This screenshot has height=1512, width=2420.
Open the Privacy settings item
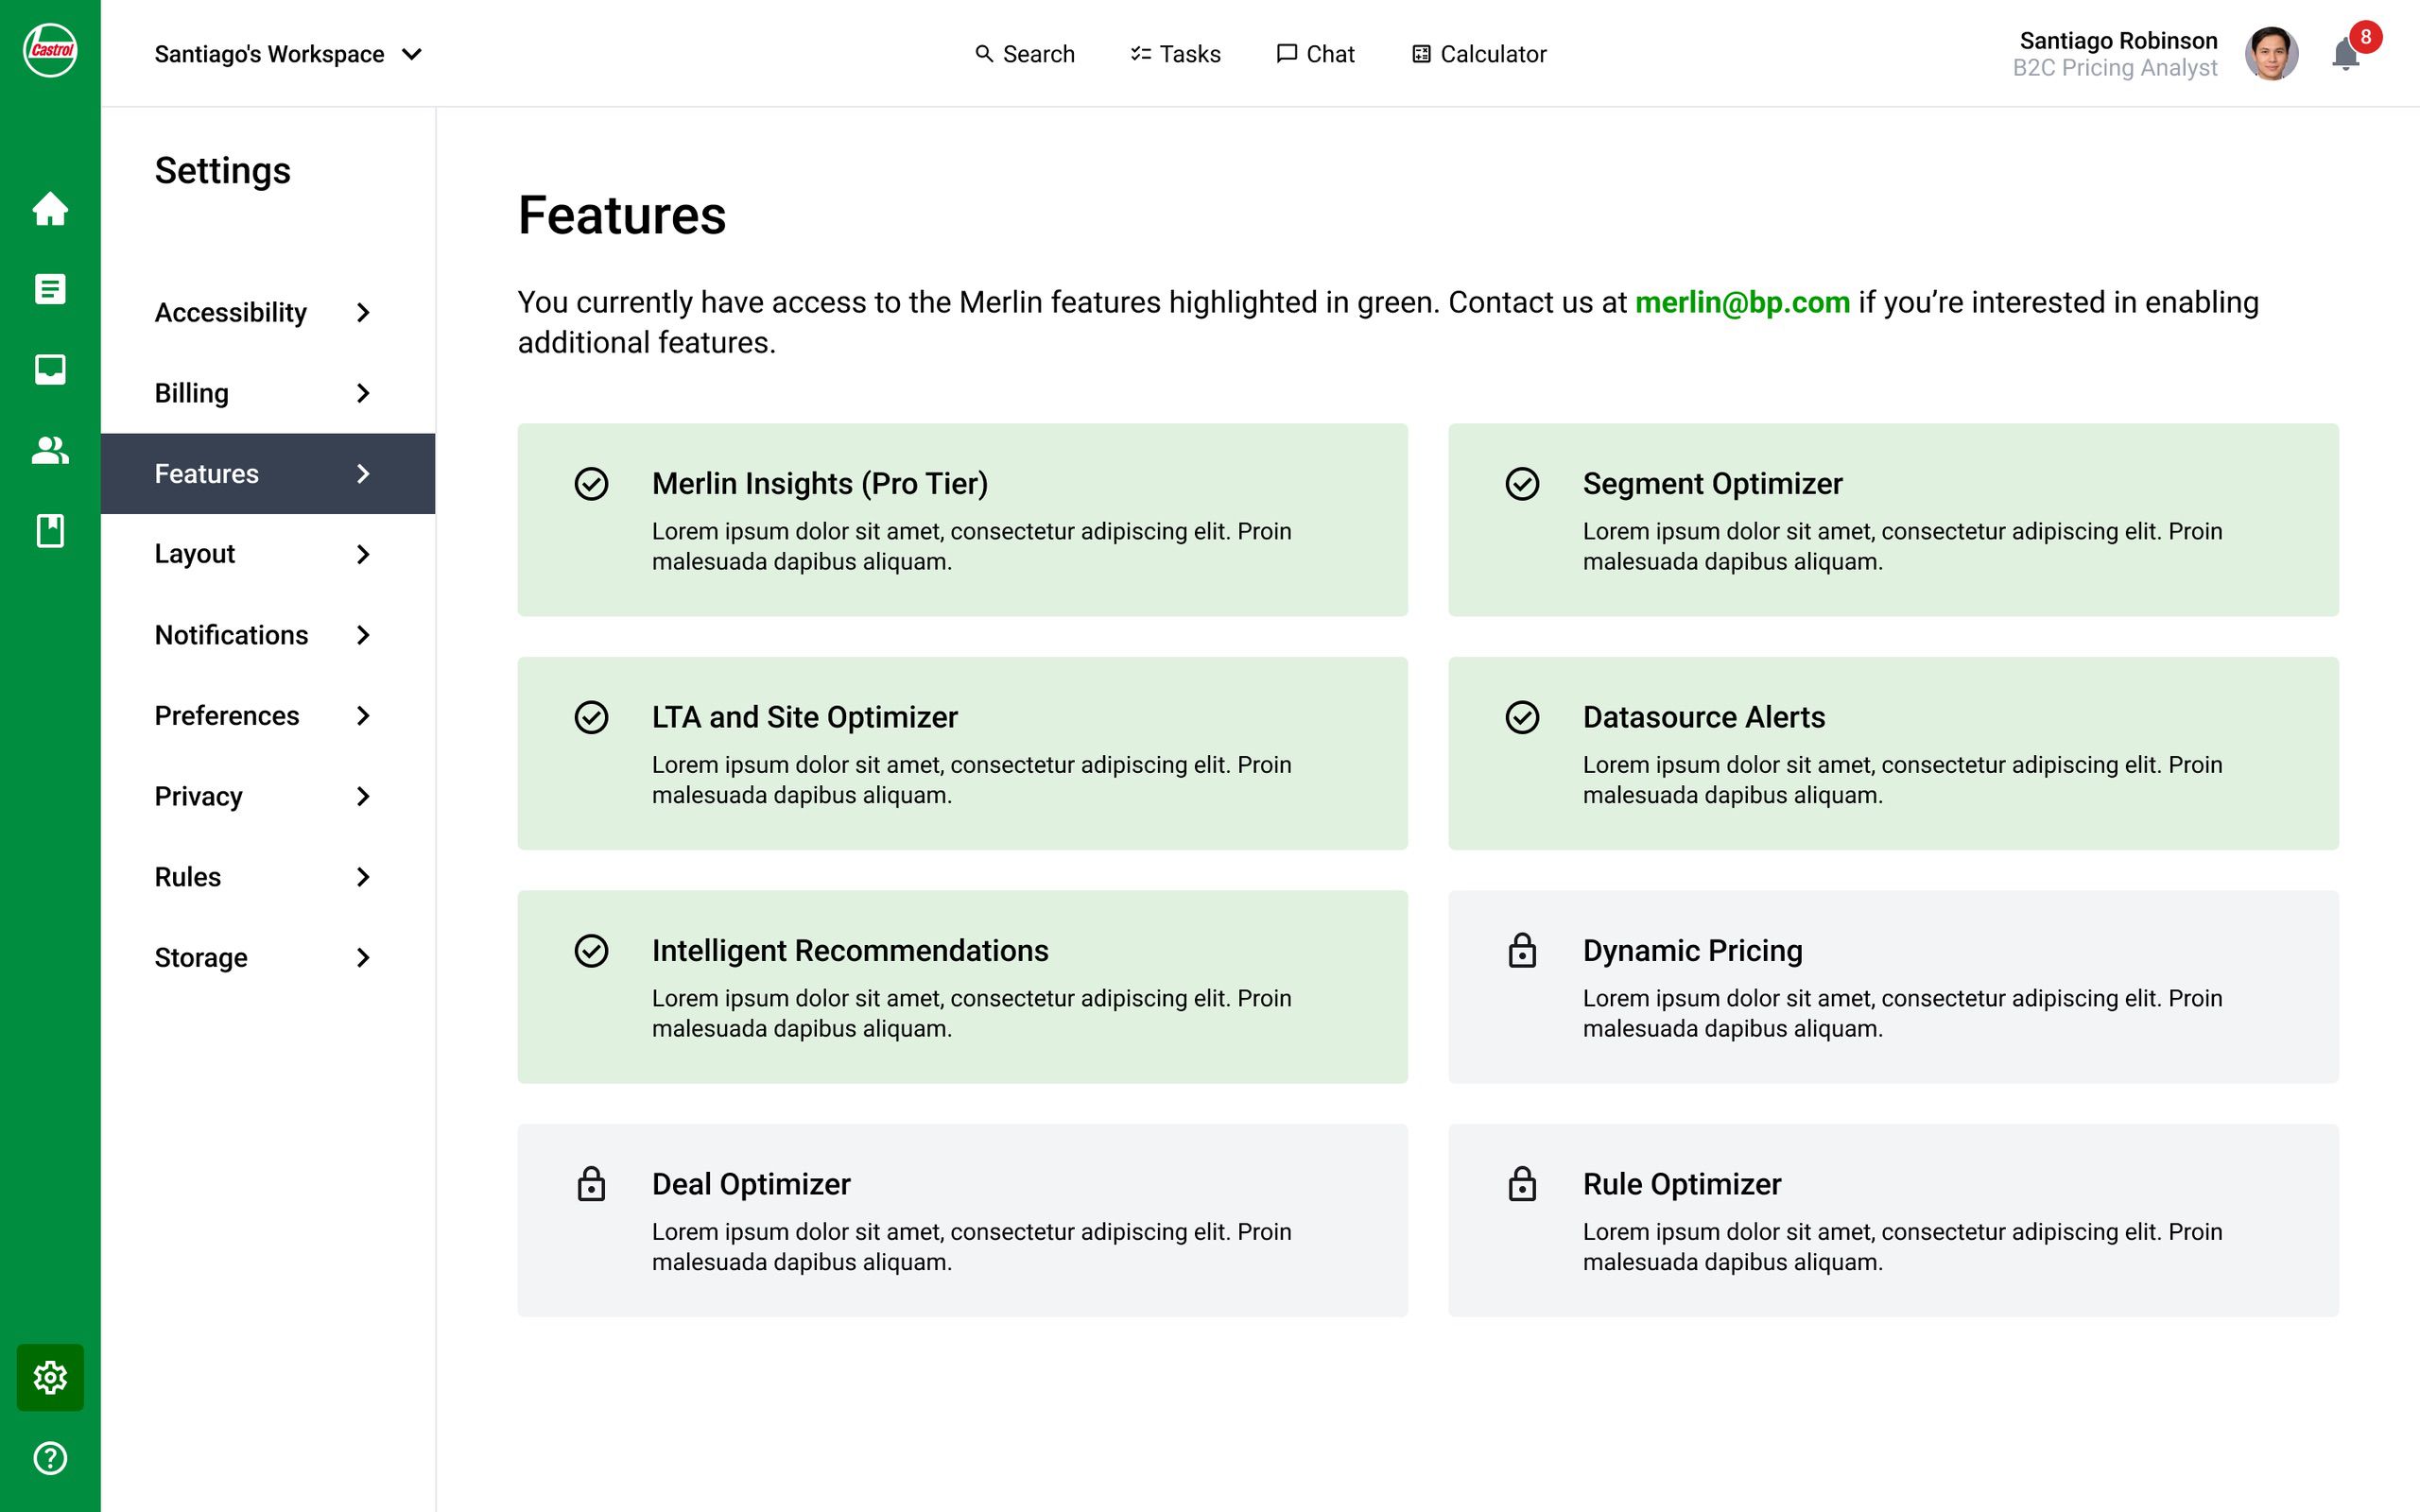268,796
